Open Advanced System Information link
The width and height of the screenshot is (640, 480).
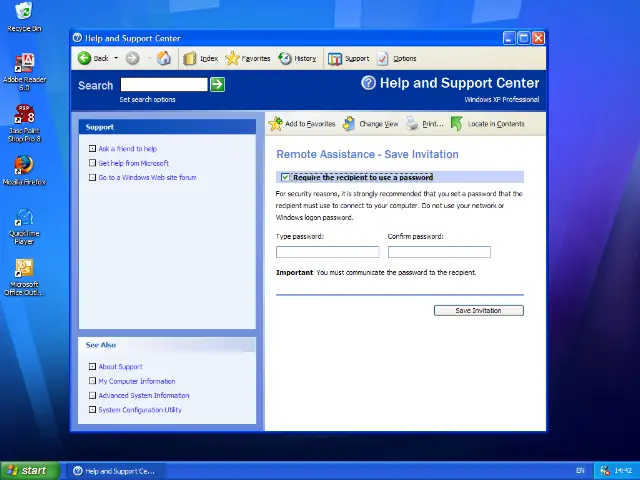coord(144,395)
